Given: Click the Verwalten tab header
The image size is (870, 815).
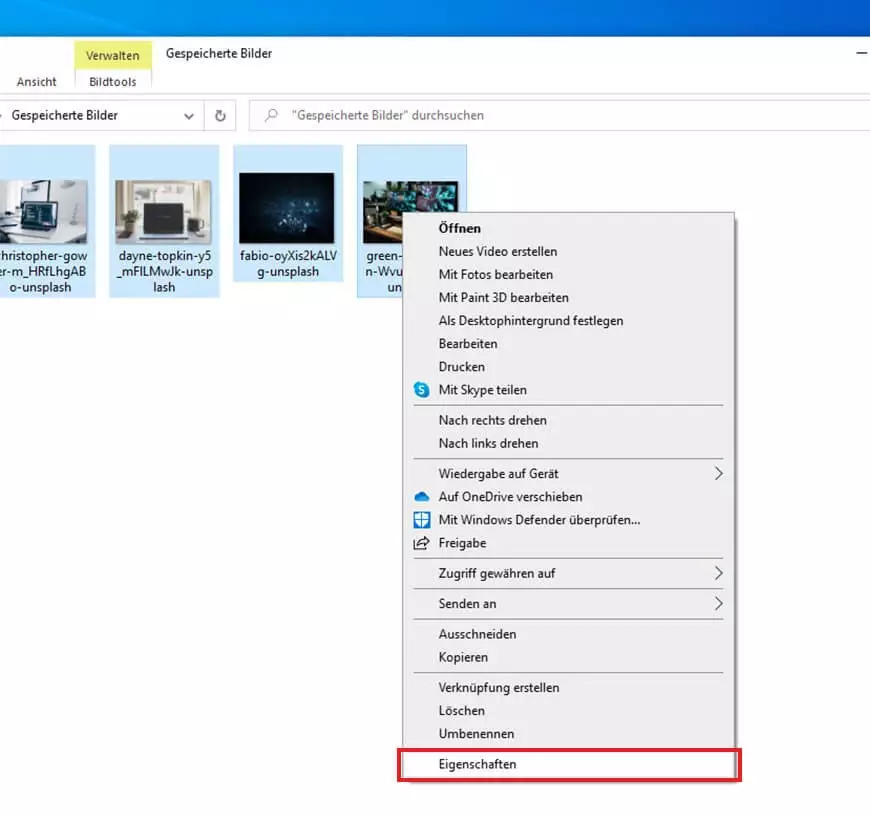Looking at the screenshot, I should [112, 56].
